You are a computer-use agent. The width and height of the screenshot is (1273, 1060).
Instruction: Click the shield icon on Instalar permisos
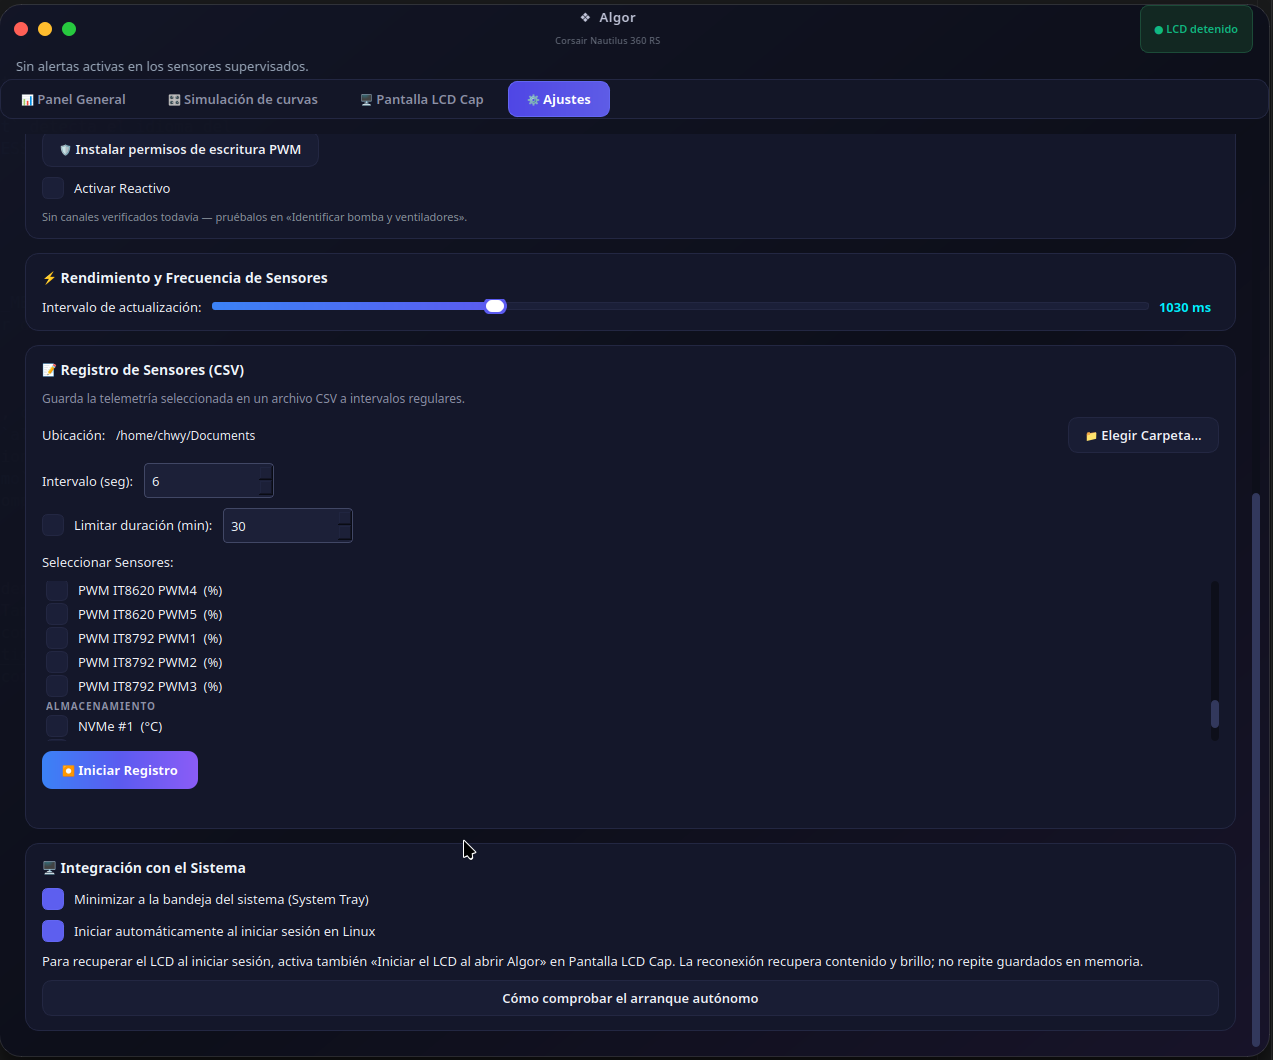pyautogui.click(x=65, y=150)
